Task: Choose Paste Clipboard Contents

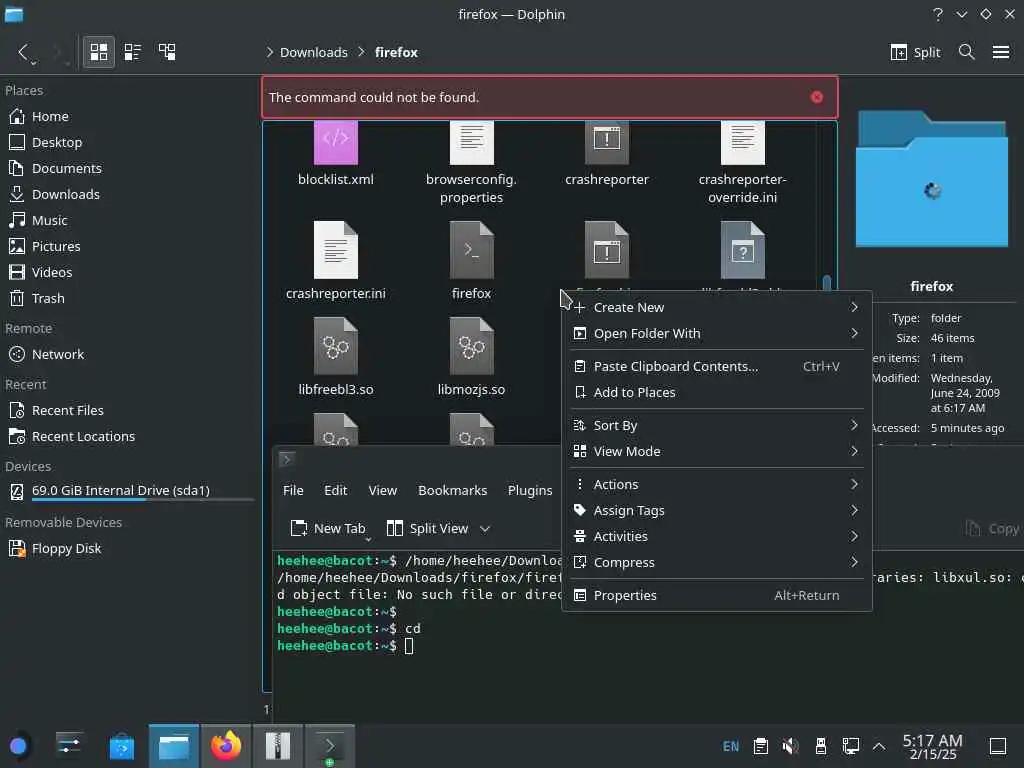Action: tap(716, 366)
